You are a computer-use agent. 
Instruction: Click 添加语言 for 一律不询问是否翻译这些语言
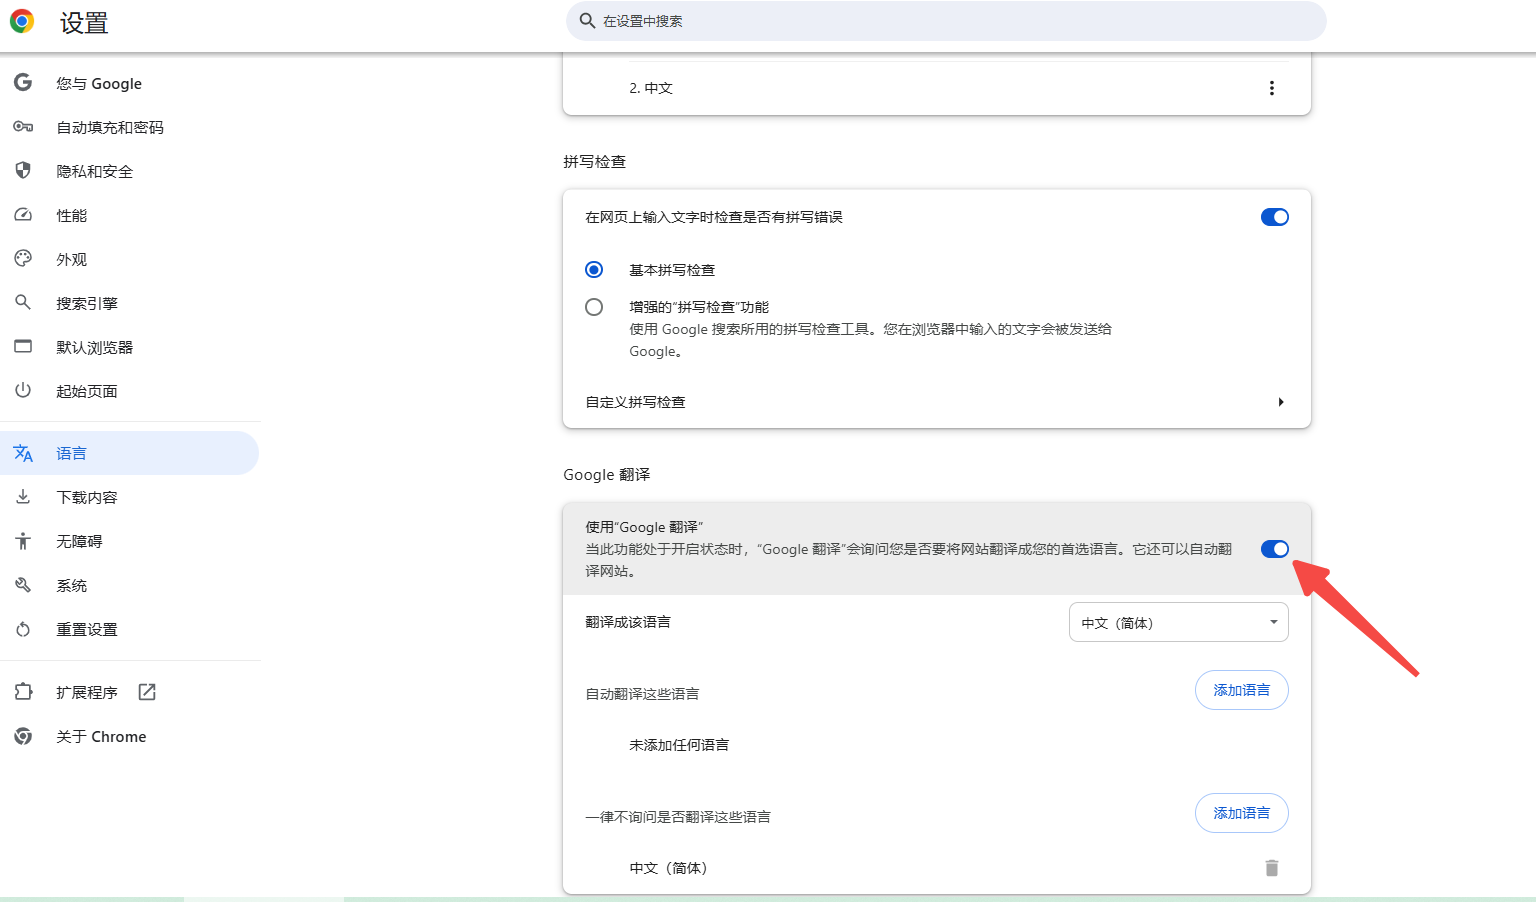[1241, 813]
